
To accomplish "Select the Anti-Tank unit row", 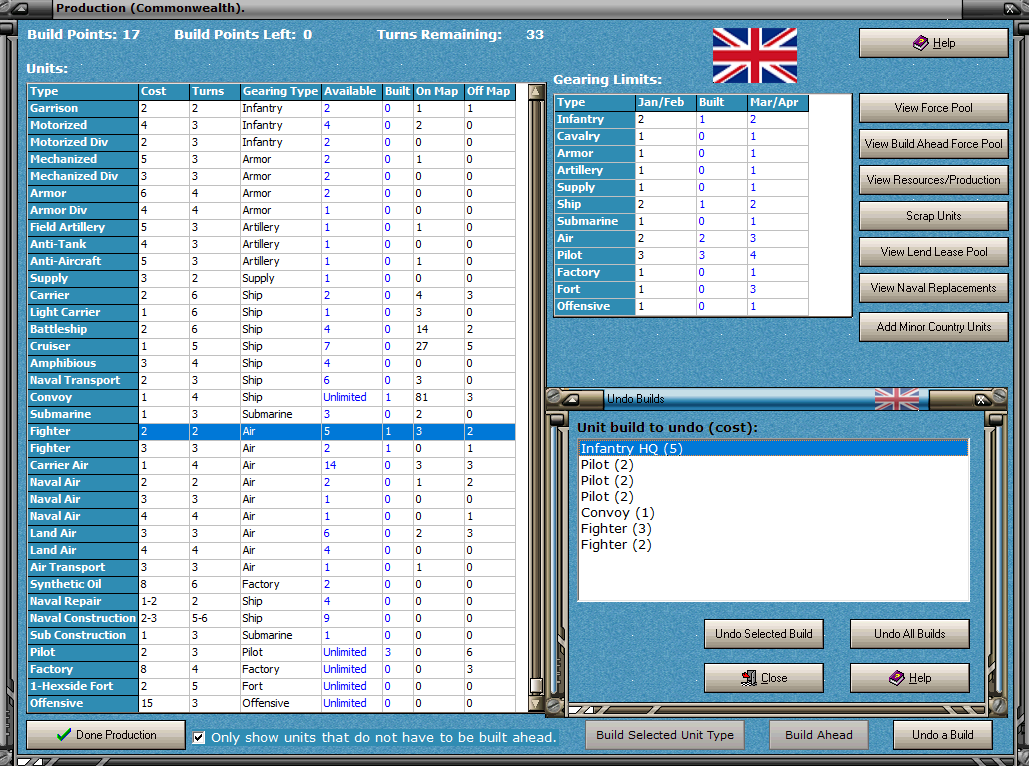I will click(271, 244).
